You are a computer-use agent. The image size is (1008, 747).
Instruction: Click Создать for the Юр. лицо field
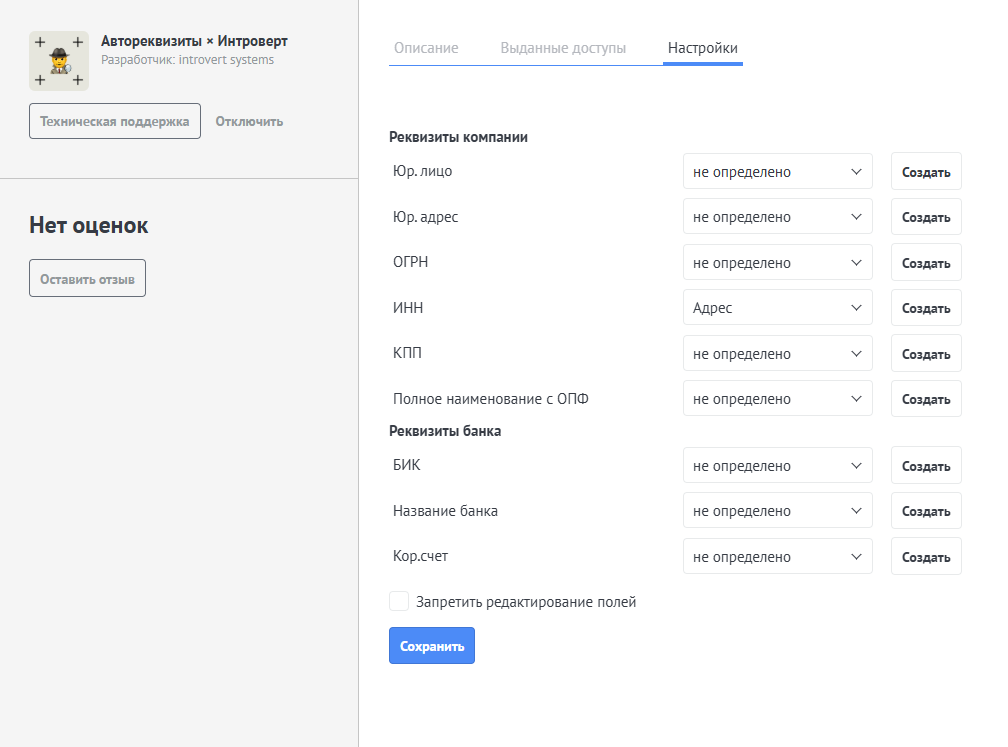click(x=926, y=172)
